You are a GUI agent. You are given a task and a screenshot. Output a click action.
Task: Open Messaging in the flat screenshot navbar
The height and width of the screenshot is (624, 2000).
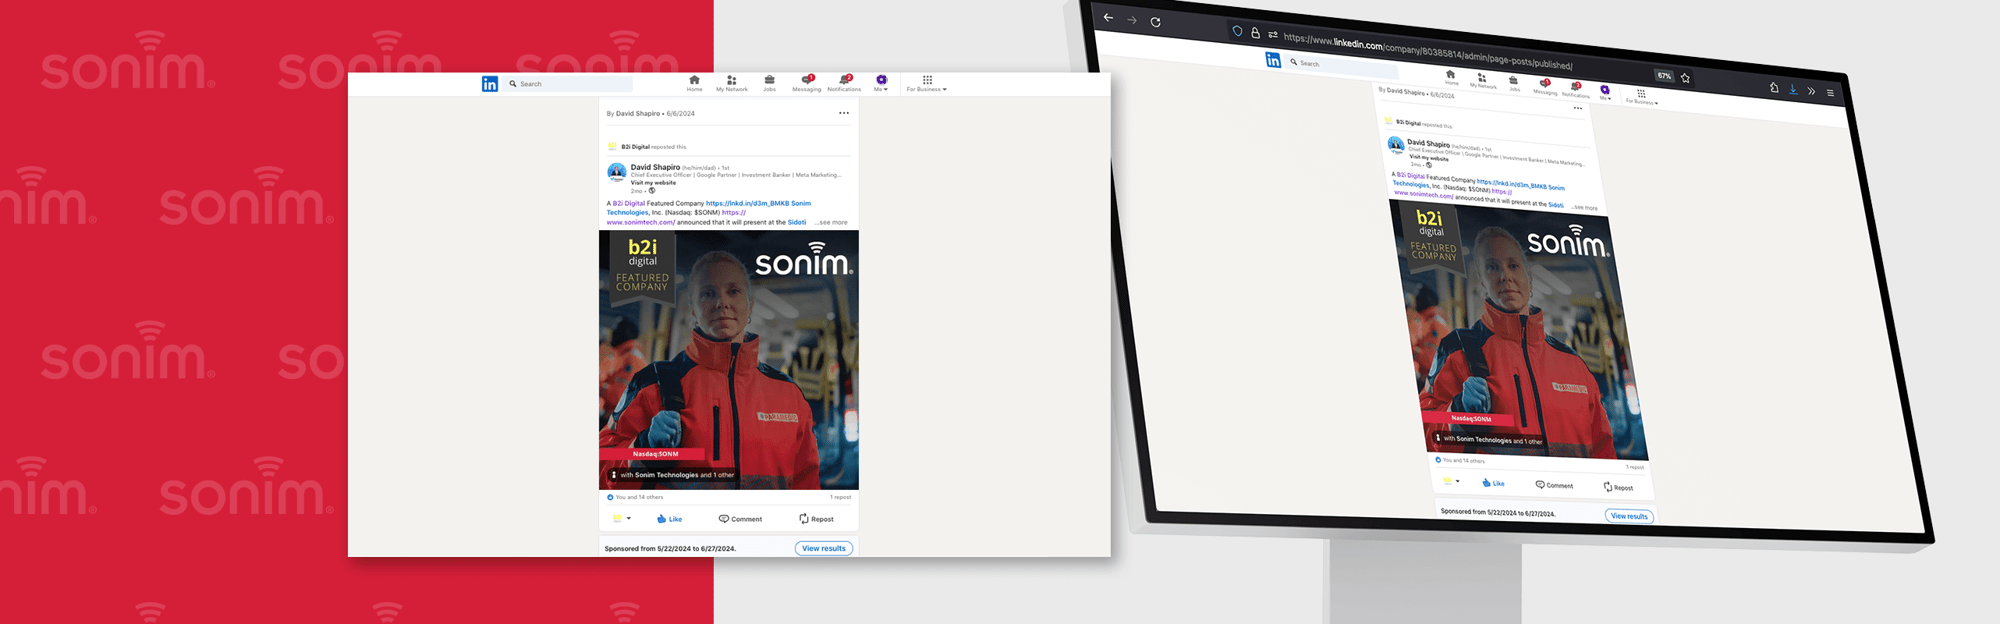pyautogui.click(x=807, y=83)
